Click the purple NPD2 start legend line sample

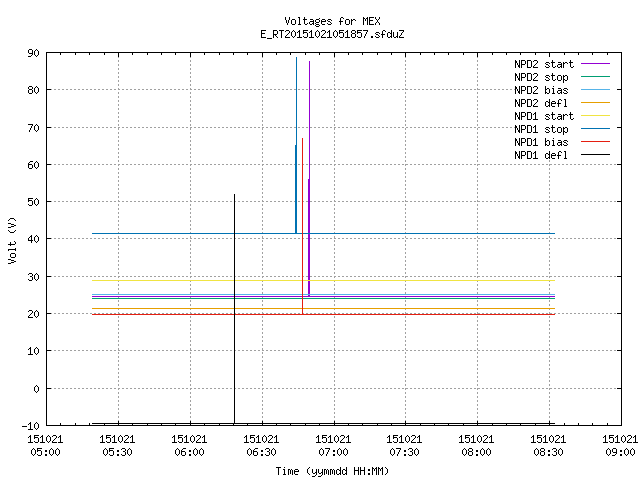pos(595,64)
